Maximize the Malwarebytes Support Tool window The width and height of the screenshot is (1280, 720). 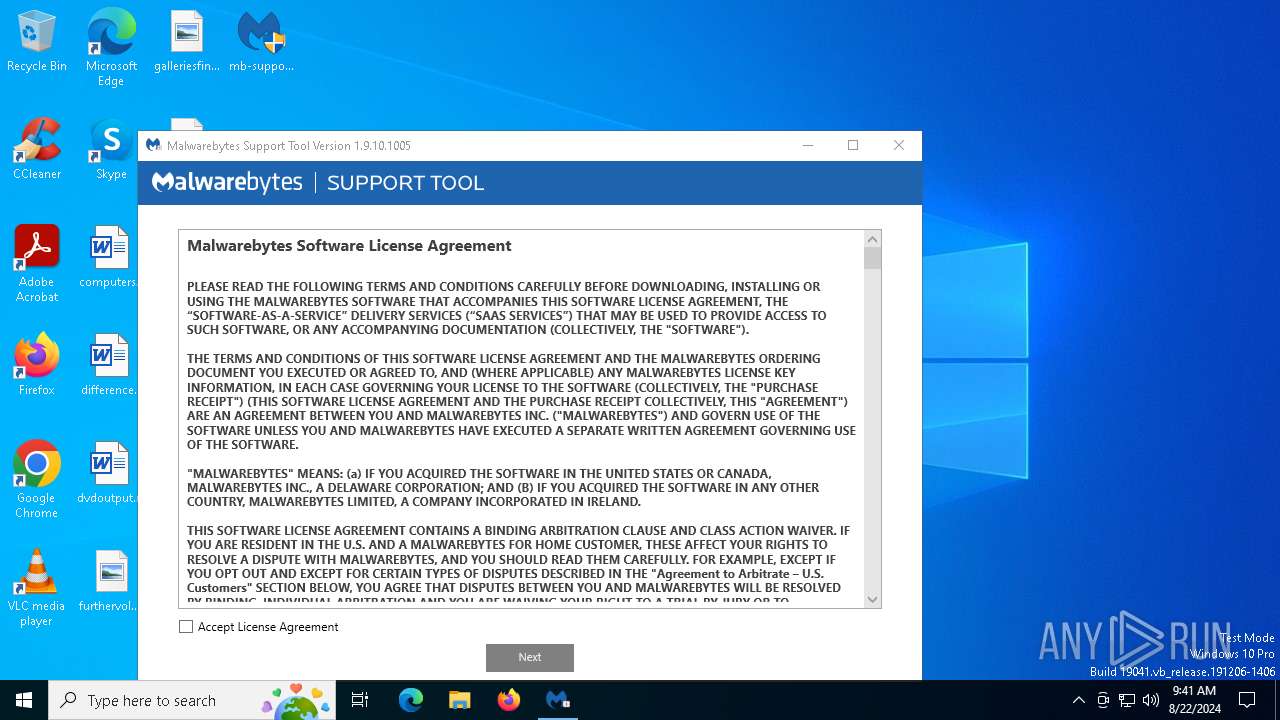pyautogui.click(x=853, y=146)
